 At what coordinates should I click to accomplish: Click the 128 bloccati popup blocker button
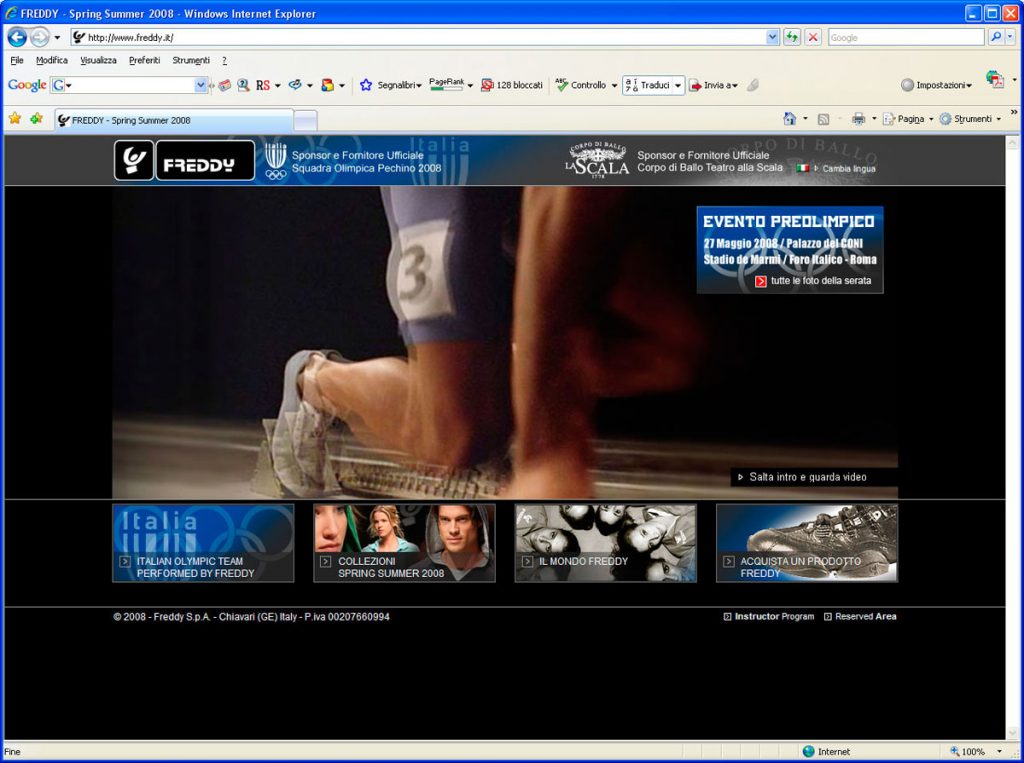512,85
